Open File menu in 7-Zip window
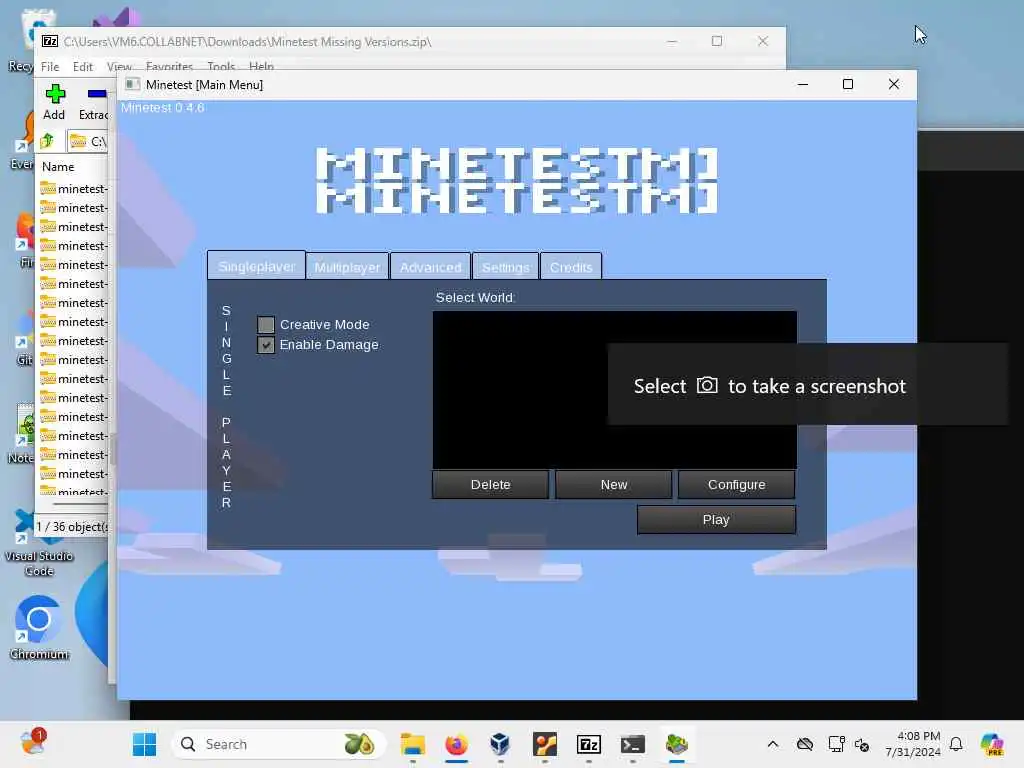1024x768 pixels. 50,67
